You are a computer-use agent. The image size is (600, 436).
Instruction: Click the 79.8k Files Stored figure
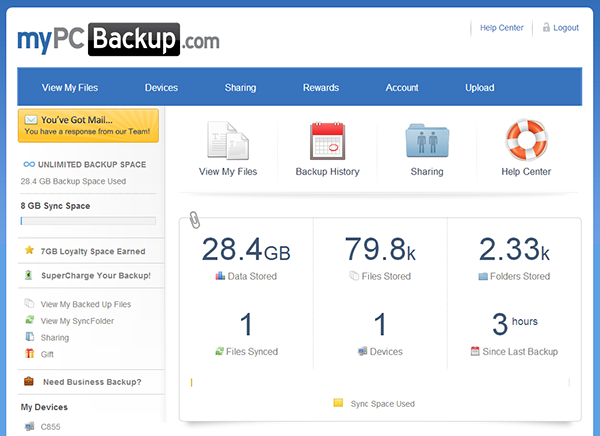point(380,249)
